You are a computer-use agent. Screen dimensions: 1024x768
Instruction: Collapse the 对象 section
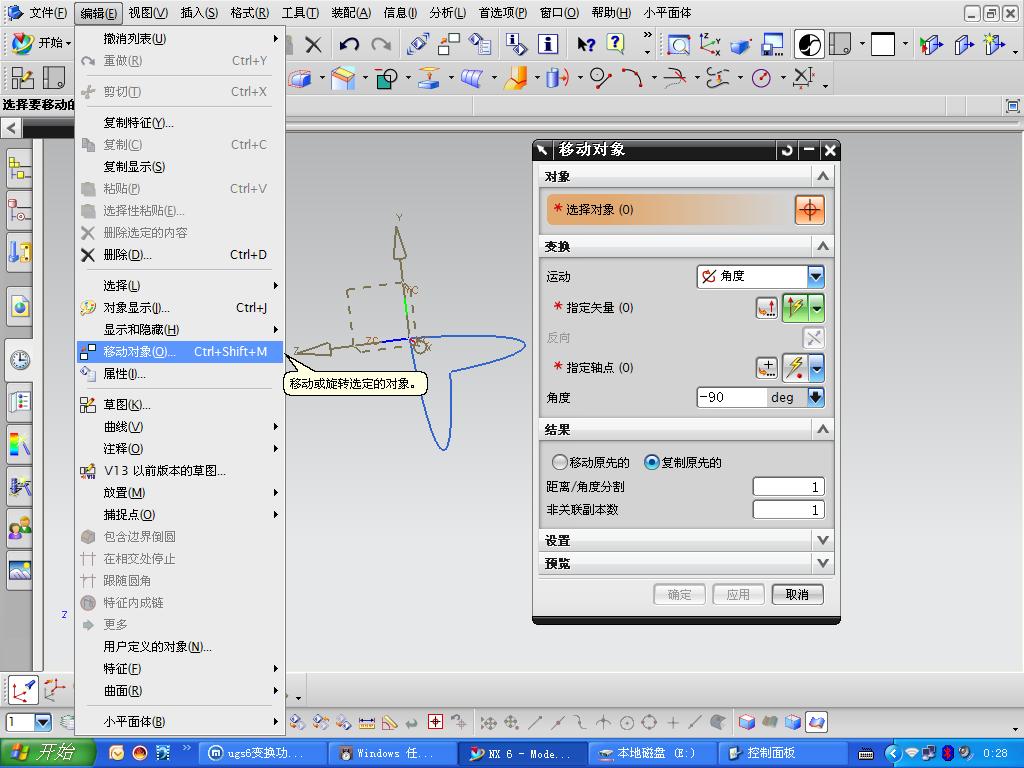823,176
